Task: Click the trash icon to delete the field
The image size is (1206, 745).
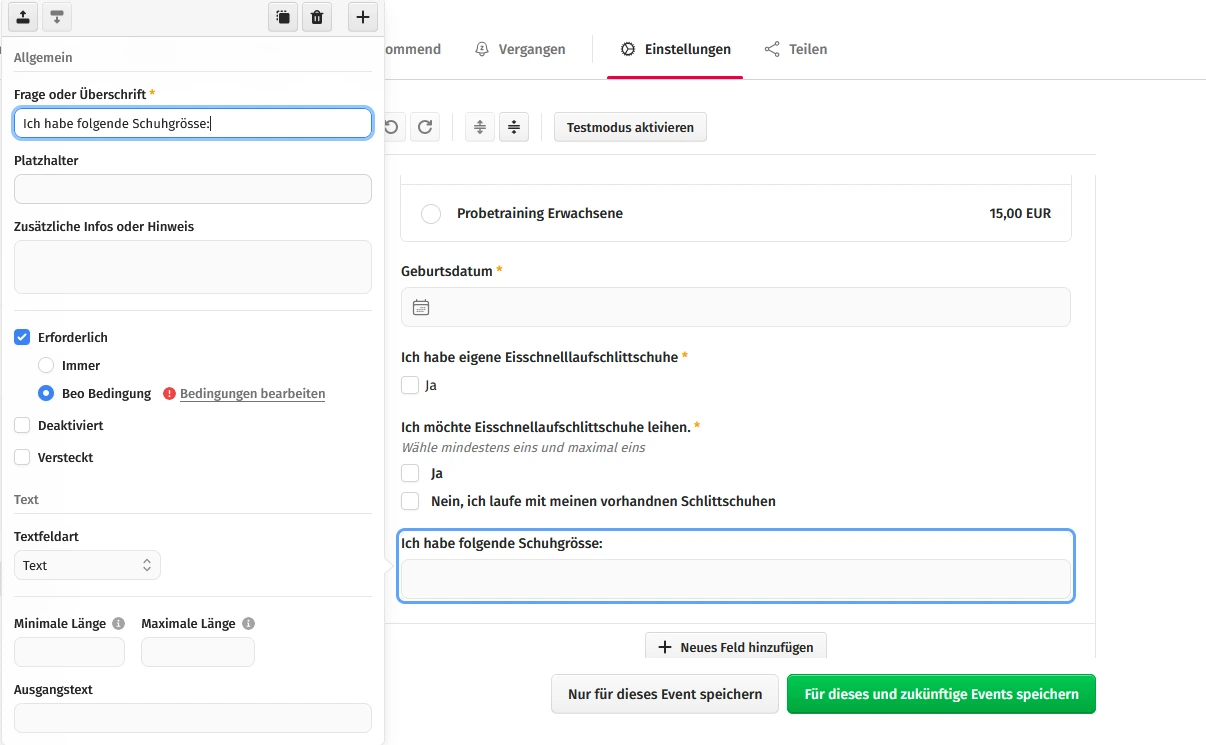Action: (317, 17)
